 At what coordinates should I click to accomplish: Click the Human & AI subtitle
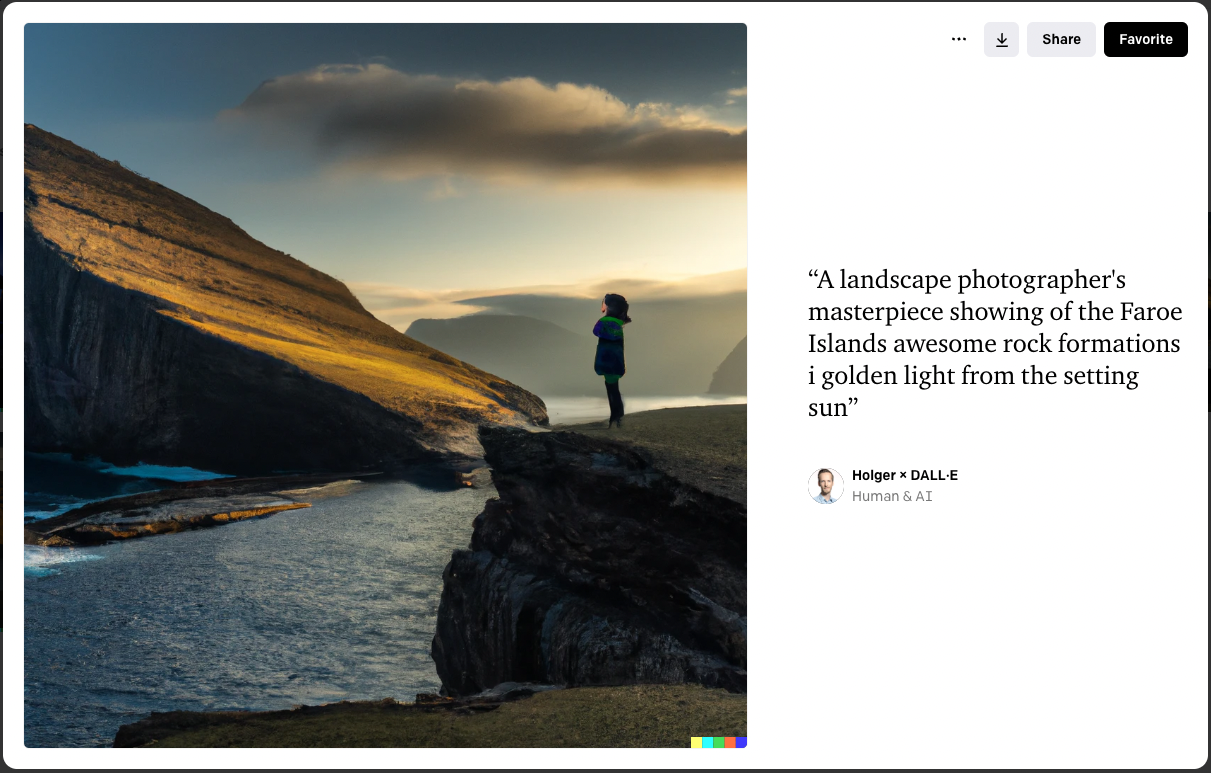click(x=892, y=496)
